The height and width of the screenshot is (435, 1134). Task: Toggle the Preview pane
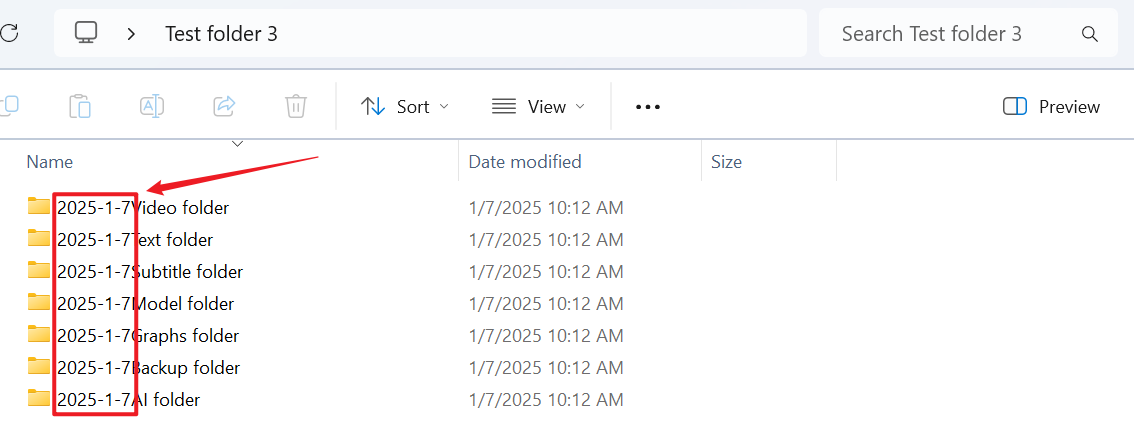(x=1051, y=107)
